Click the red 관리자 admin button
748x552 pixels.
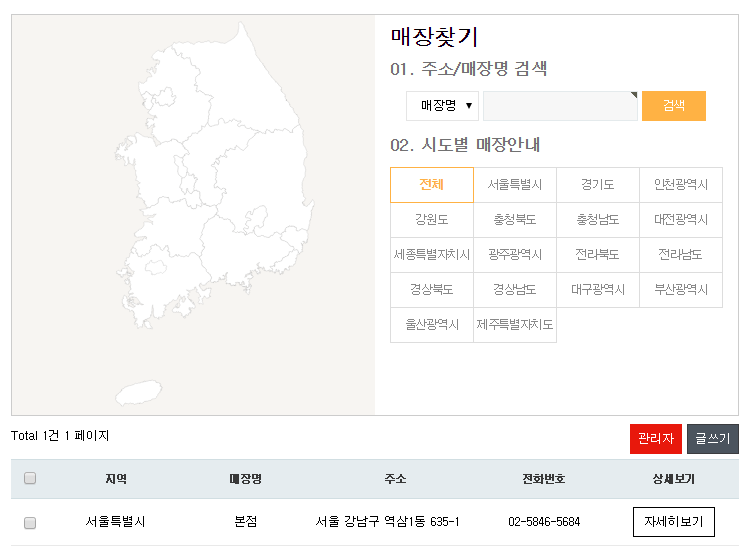click(655, 438)
